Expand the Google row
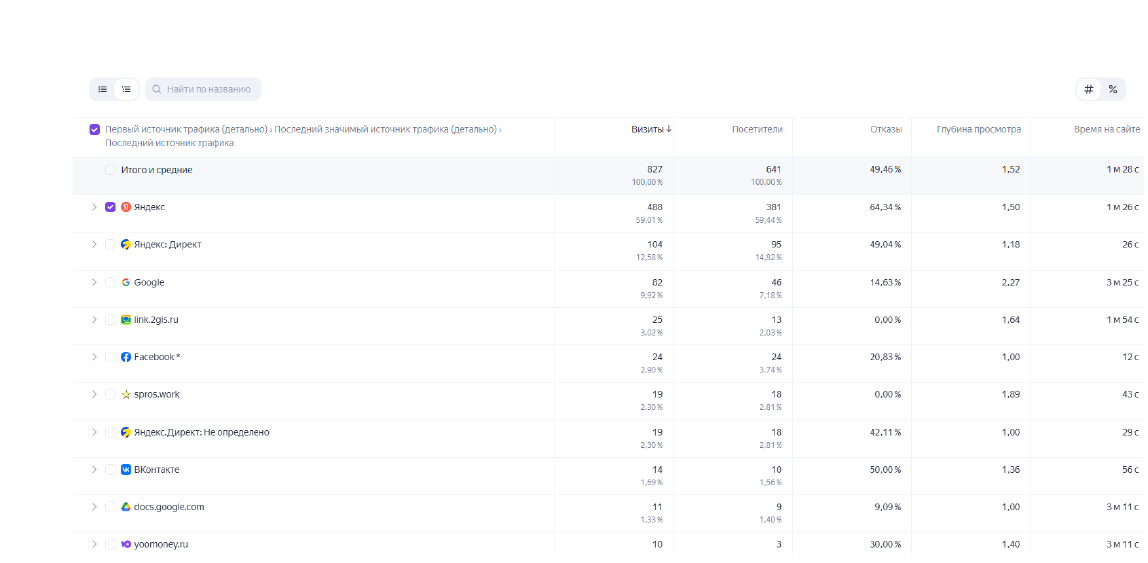The height and width of the screenshot is (563, 1148). pos(94,283)
